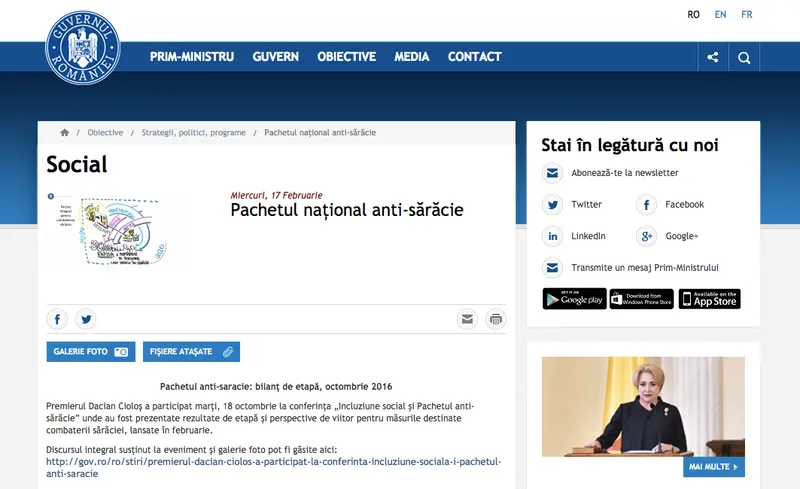Click the GALERIE FOTO button
The width and height of the screenshot is (800, 489).
tap(90, 352)
